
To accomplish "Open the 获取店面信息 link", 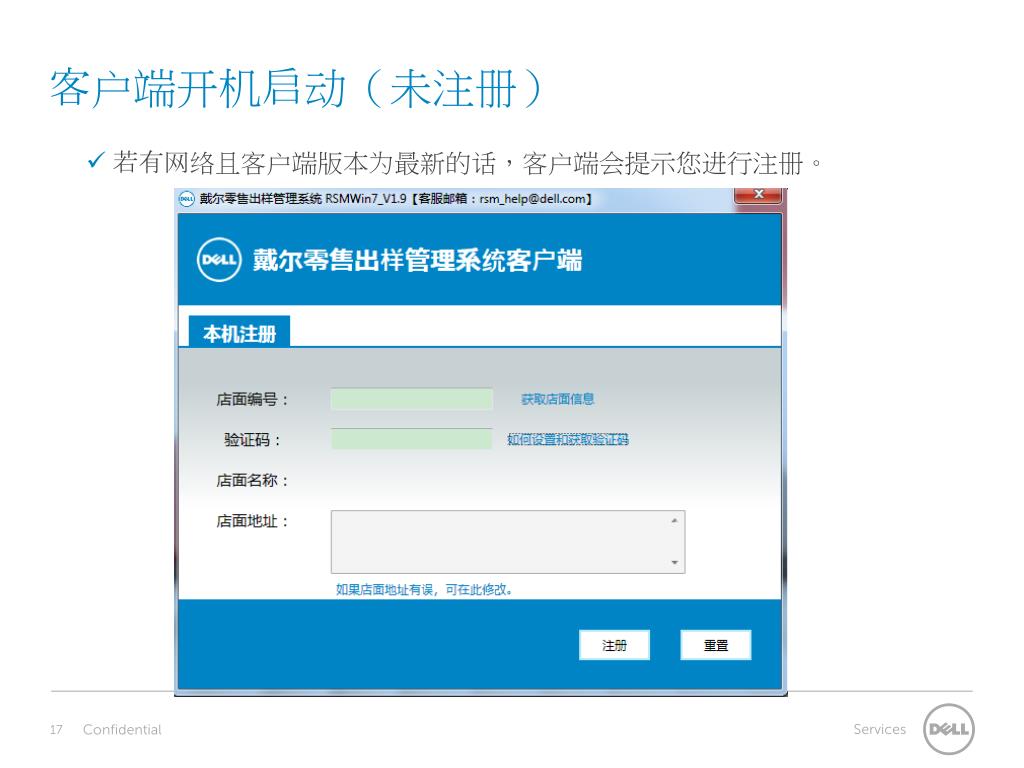I will [x=557, y=399].
